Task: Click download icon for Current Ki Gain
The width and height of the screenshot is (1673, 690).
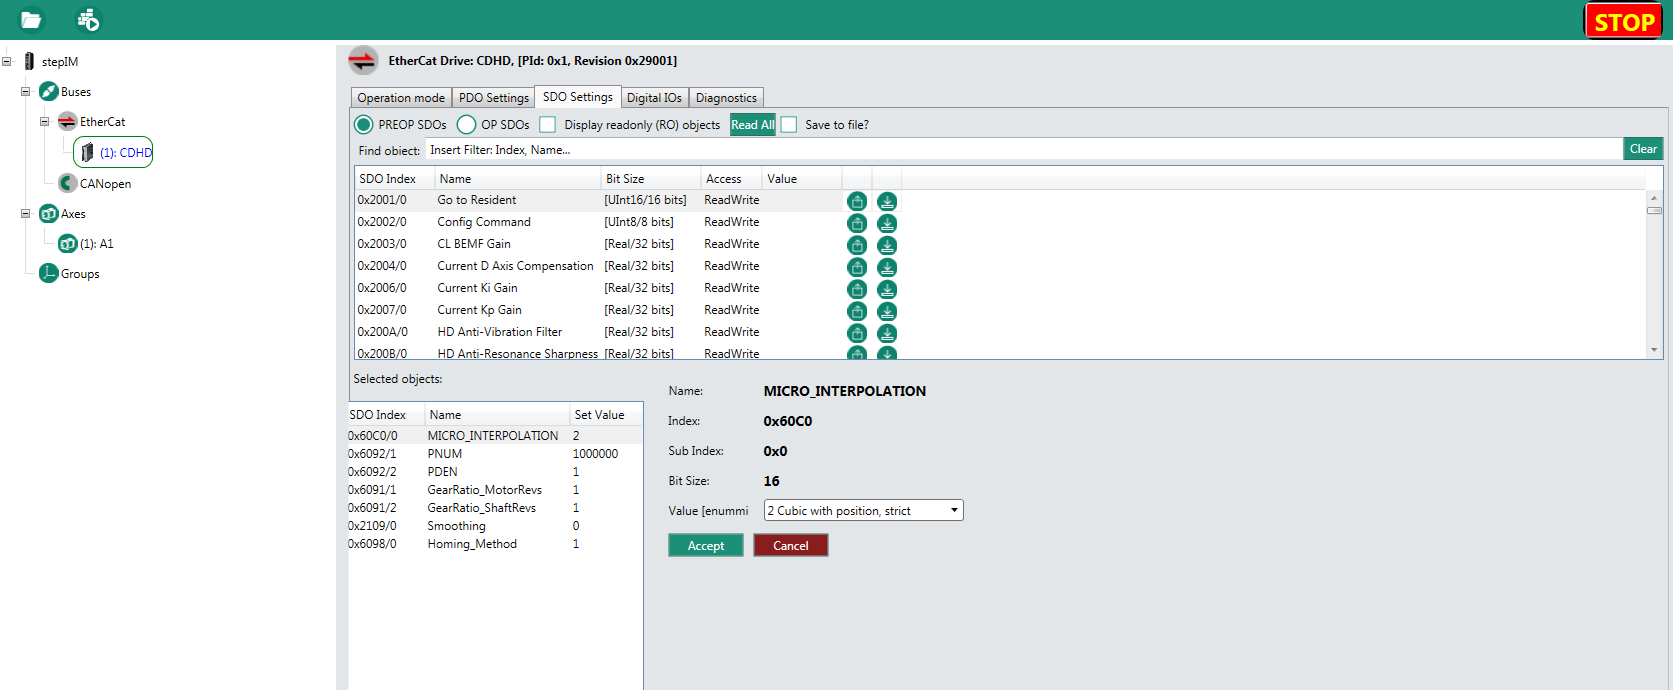Action: [x=887, y=289]
